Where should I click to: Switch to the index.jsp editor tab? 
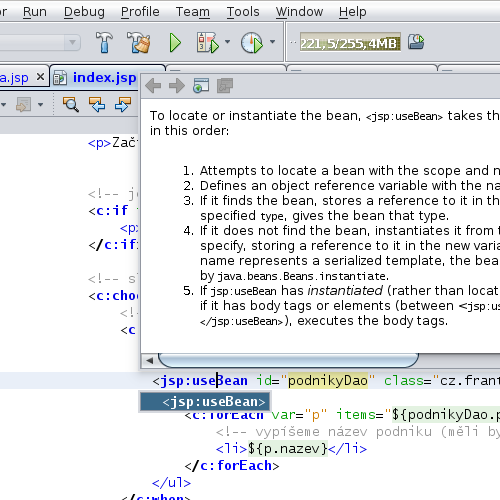(104, 78)
